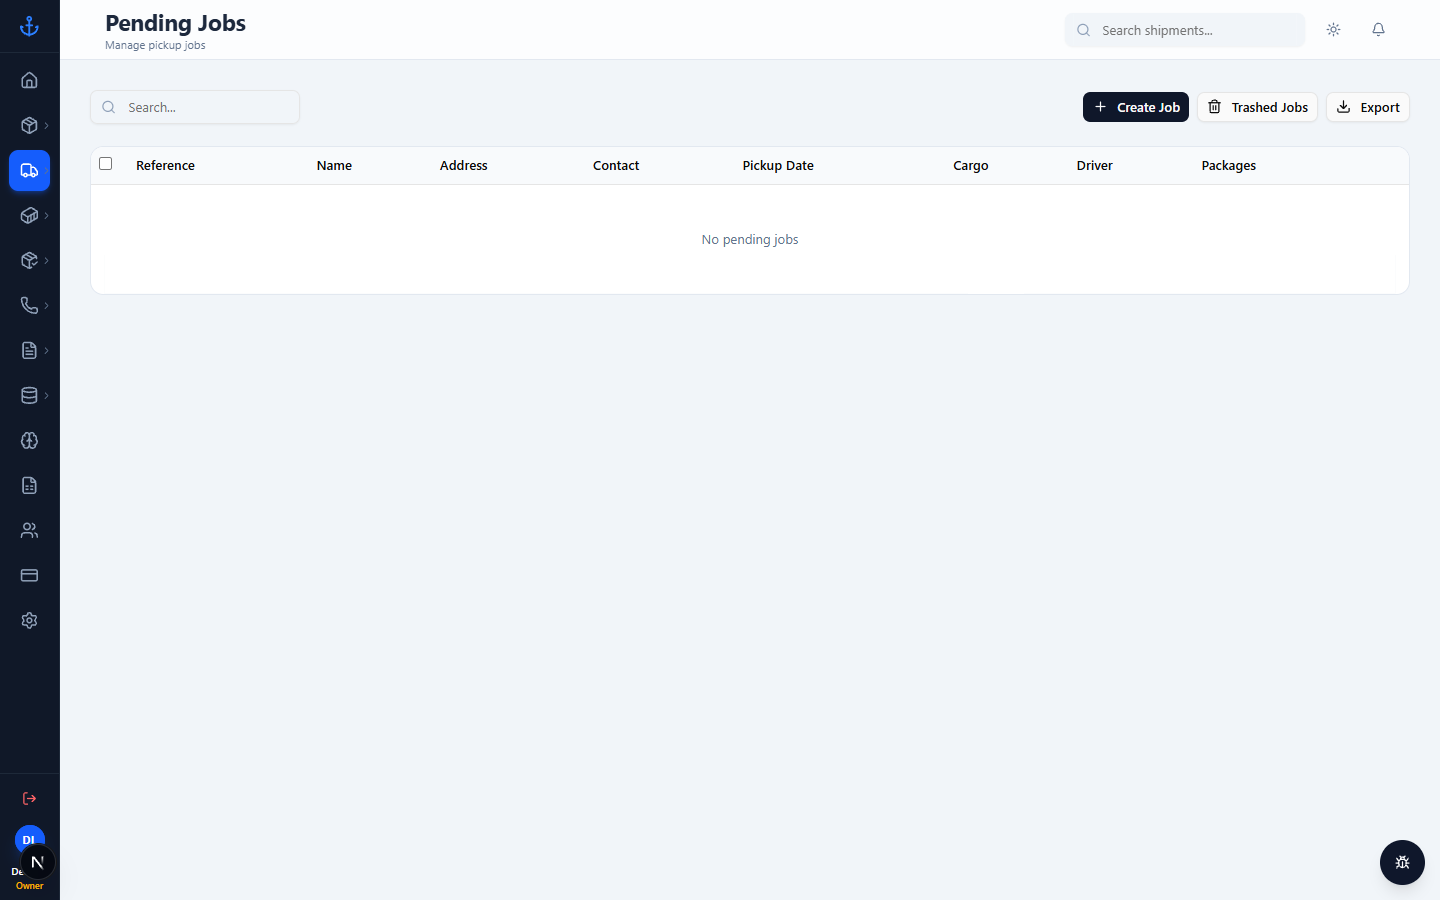Image resolution: width=1440 pixels, height=900 pixels.
Task: Click the red logout icon
Action: click(29, 798)
